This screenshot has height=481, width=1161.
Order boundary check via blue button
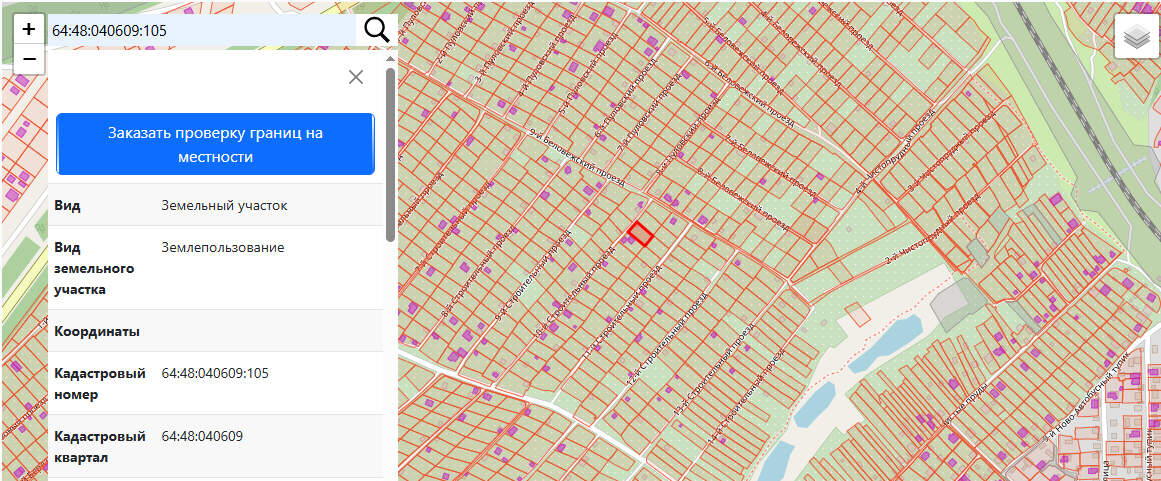point(215,144)
